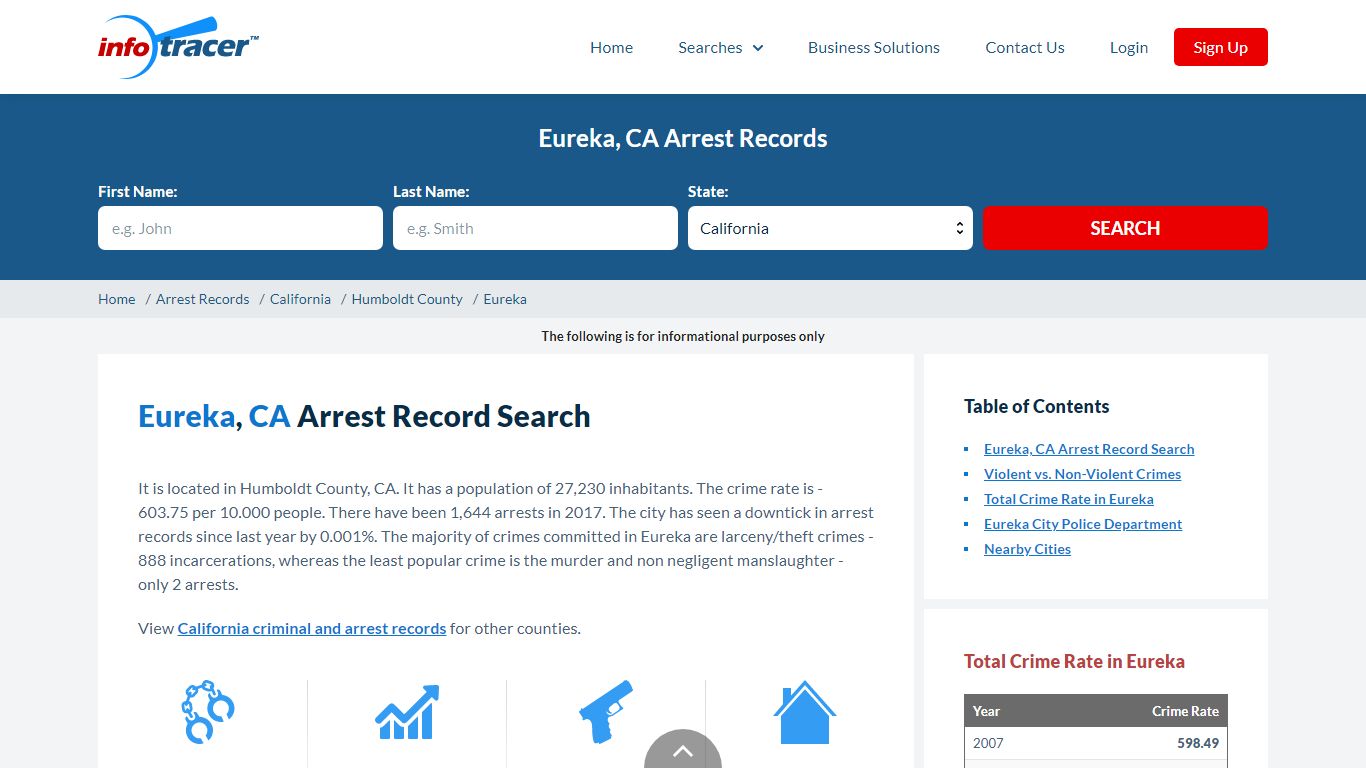
Task: Open California criminal and arrest records link
Action: click(x=312, y=628)
